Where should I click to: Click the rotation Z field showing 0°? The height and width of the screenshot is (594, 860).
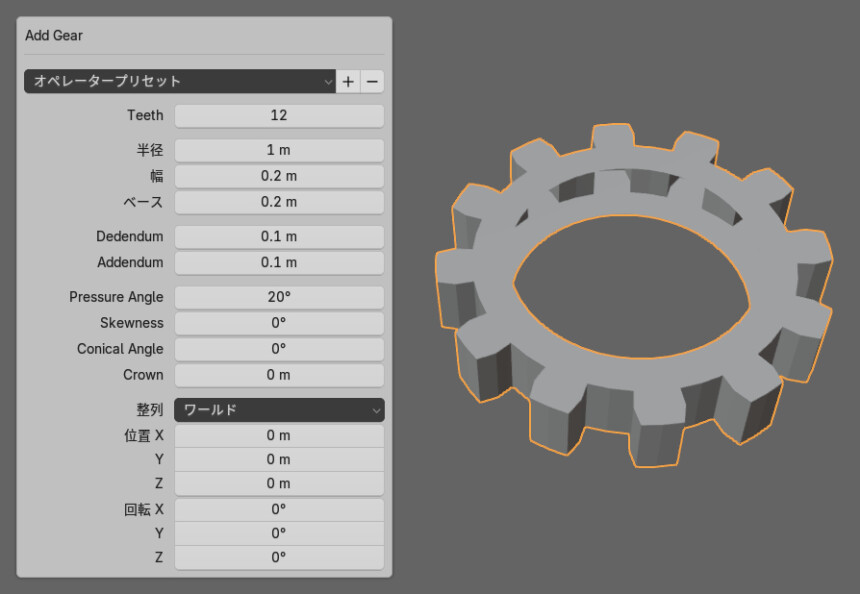279,557
